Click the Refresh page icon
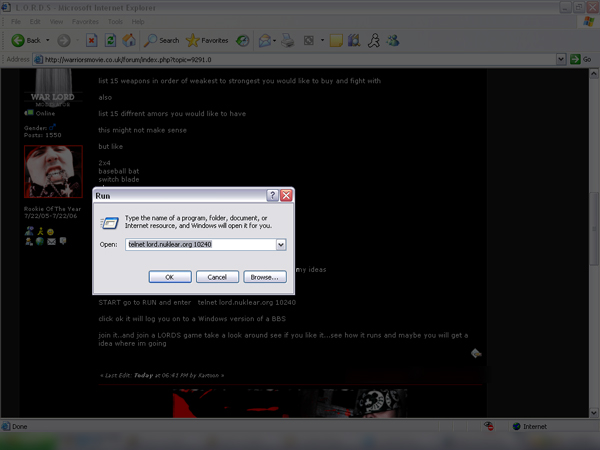 pos(110,41)
